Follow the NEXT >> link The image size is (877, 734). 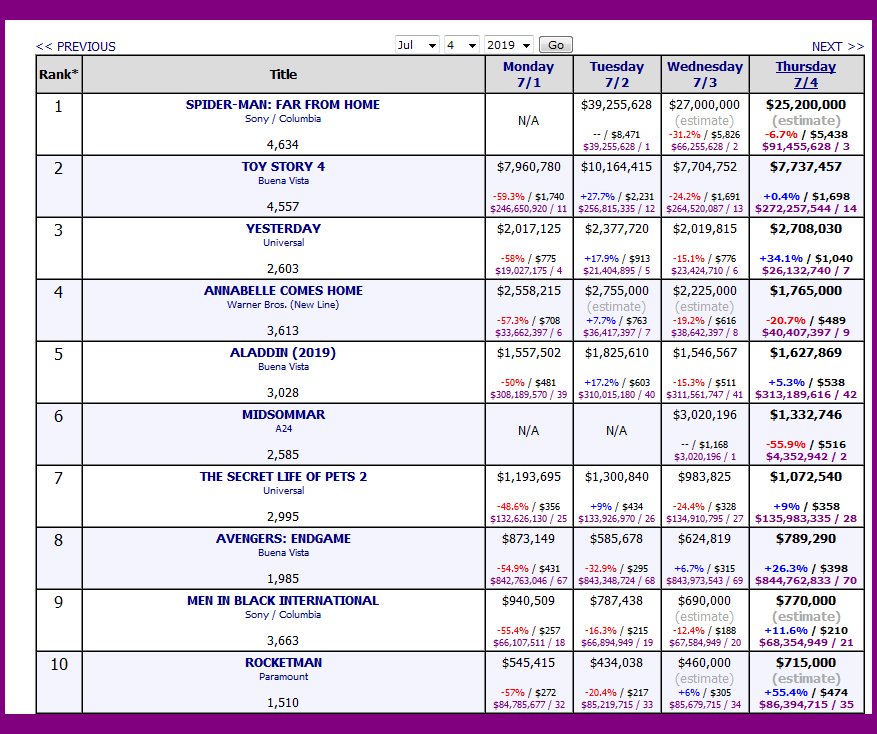pyautogui.click(x=837, y=47)
